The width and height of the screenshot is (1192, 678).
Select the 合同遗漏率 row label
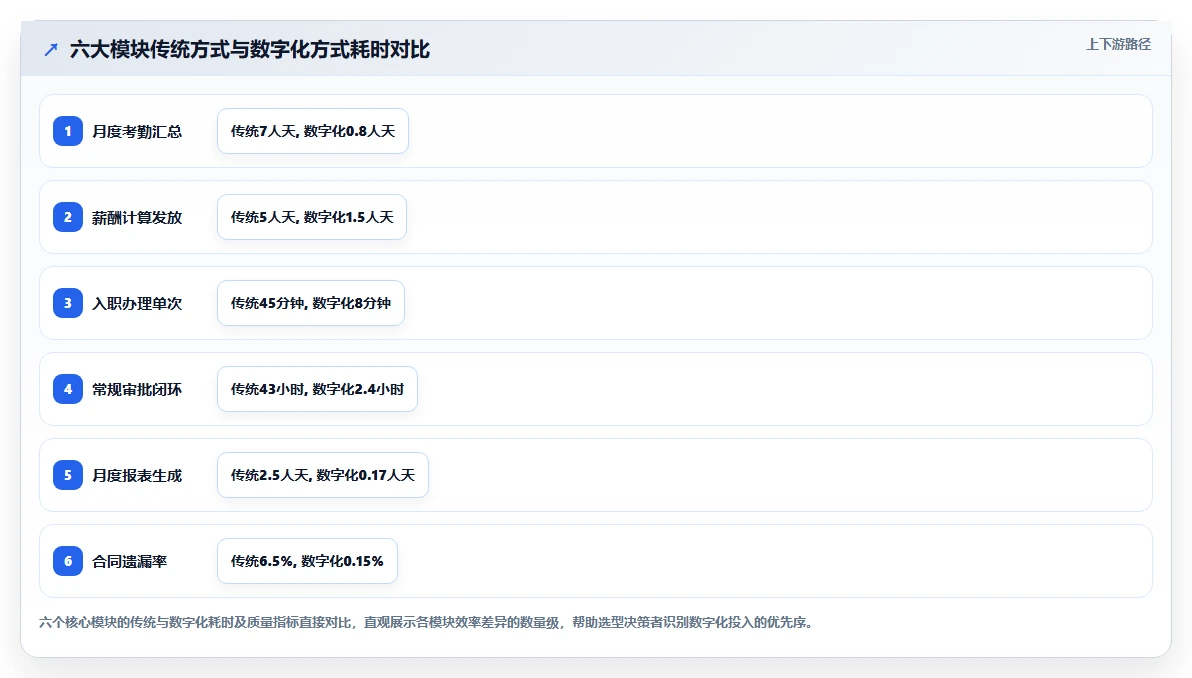coord(129,561)
